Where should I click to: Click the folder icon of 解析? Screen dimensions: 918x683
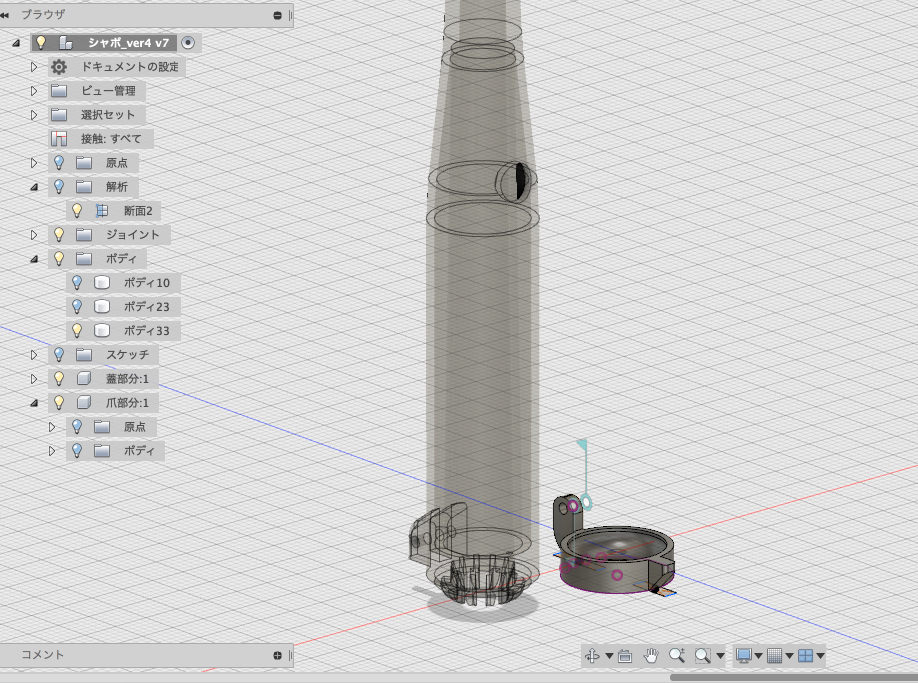click(84, 187)
